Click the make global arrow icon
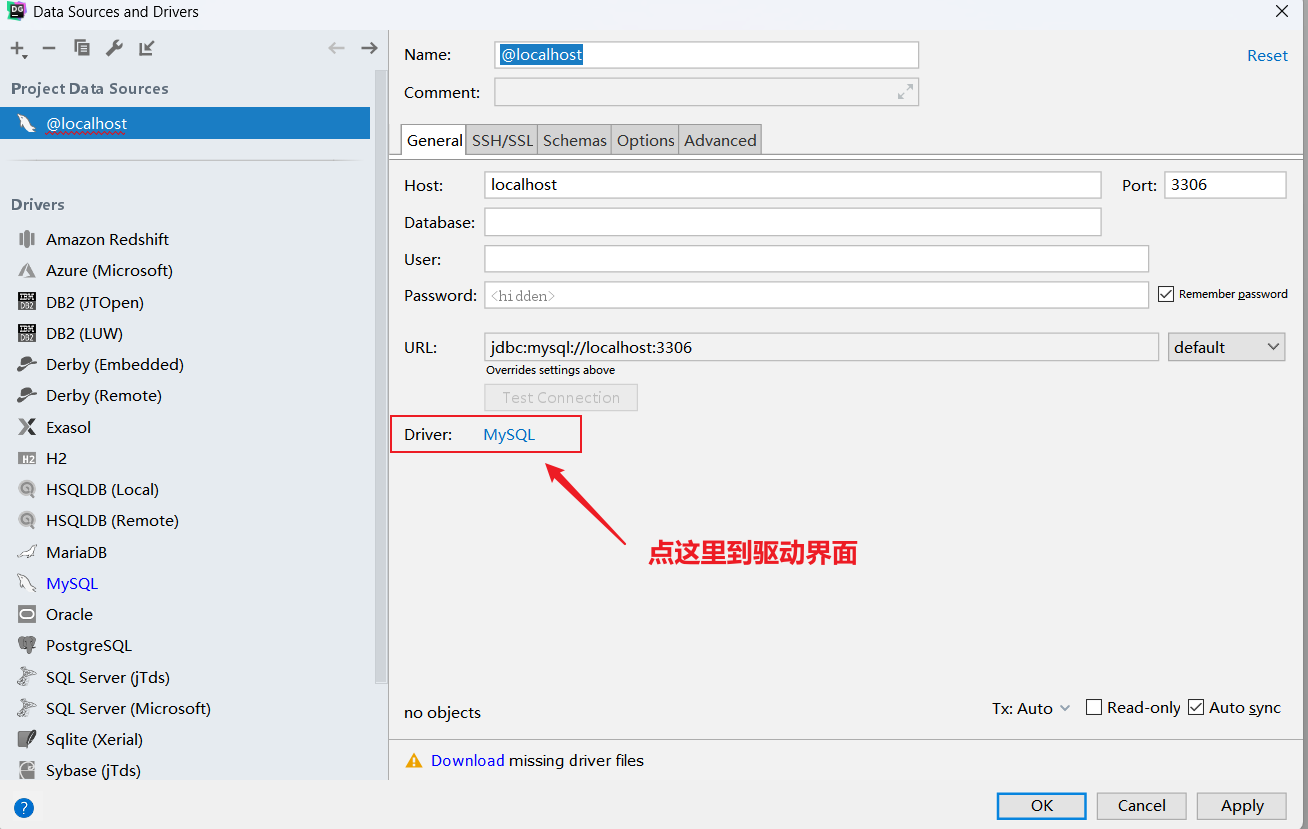The image size is (1308, 829). click(147, 48)
